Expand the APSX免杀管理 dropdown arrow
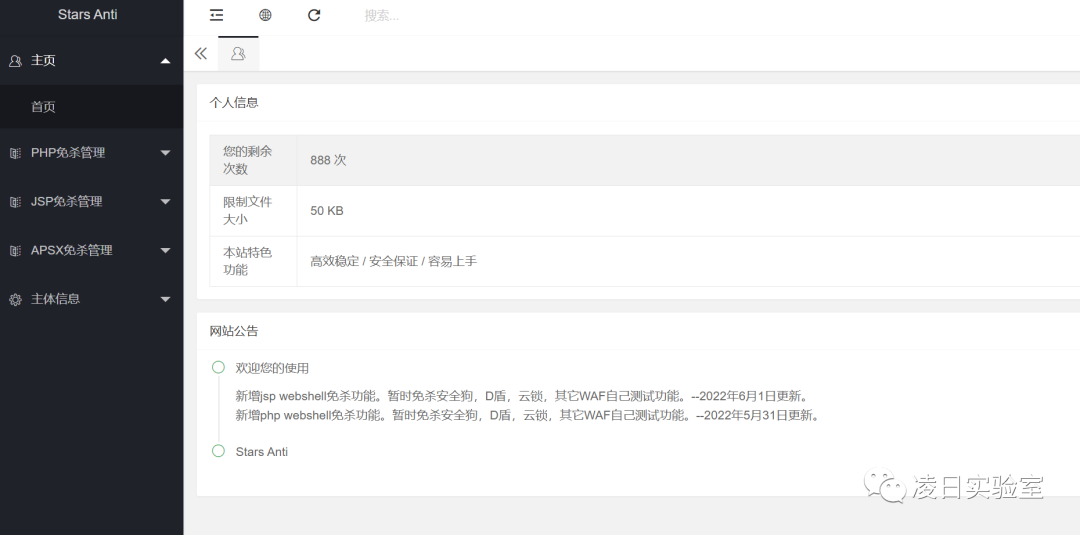Image resolution: width=1080 pixels, height=535 pixels. pyautogui.click(x=165, y=251)
